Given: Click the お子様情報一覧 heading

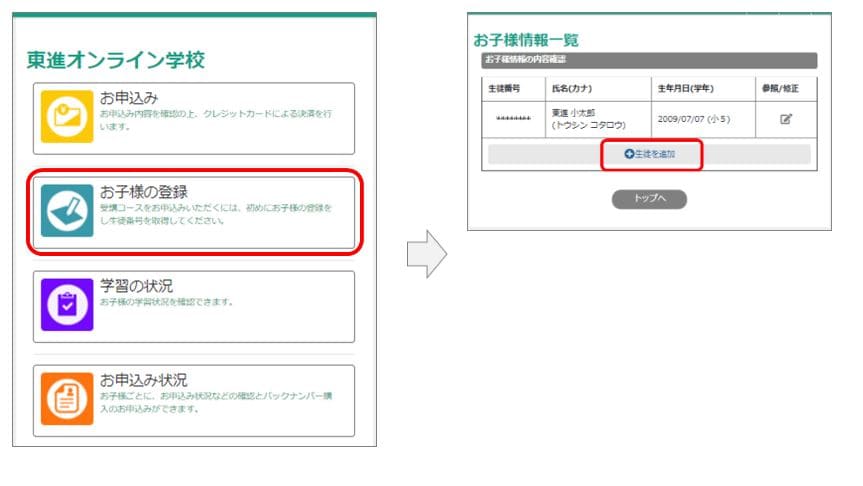Looking at the screenshot, I should point(526,40).
